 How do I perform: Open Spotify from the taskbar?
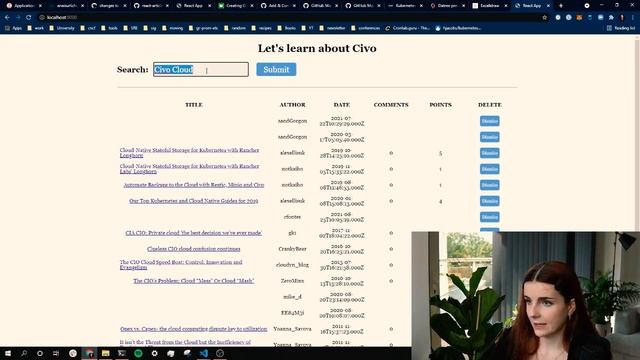pyautogui.click(x=138, y=353)
